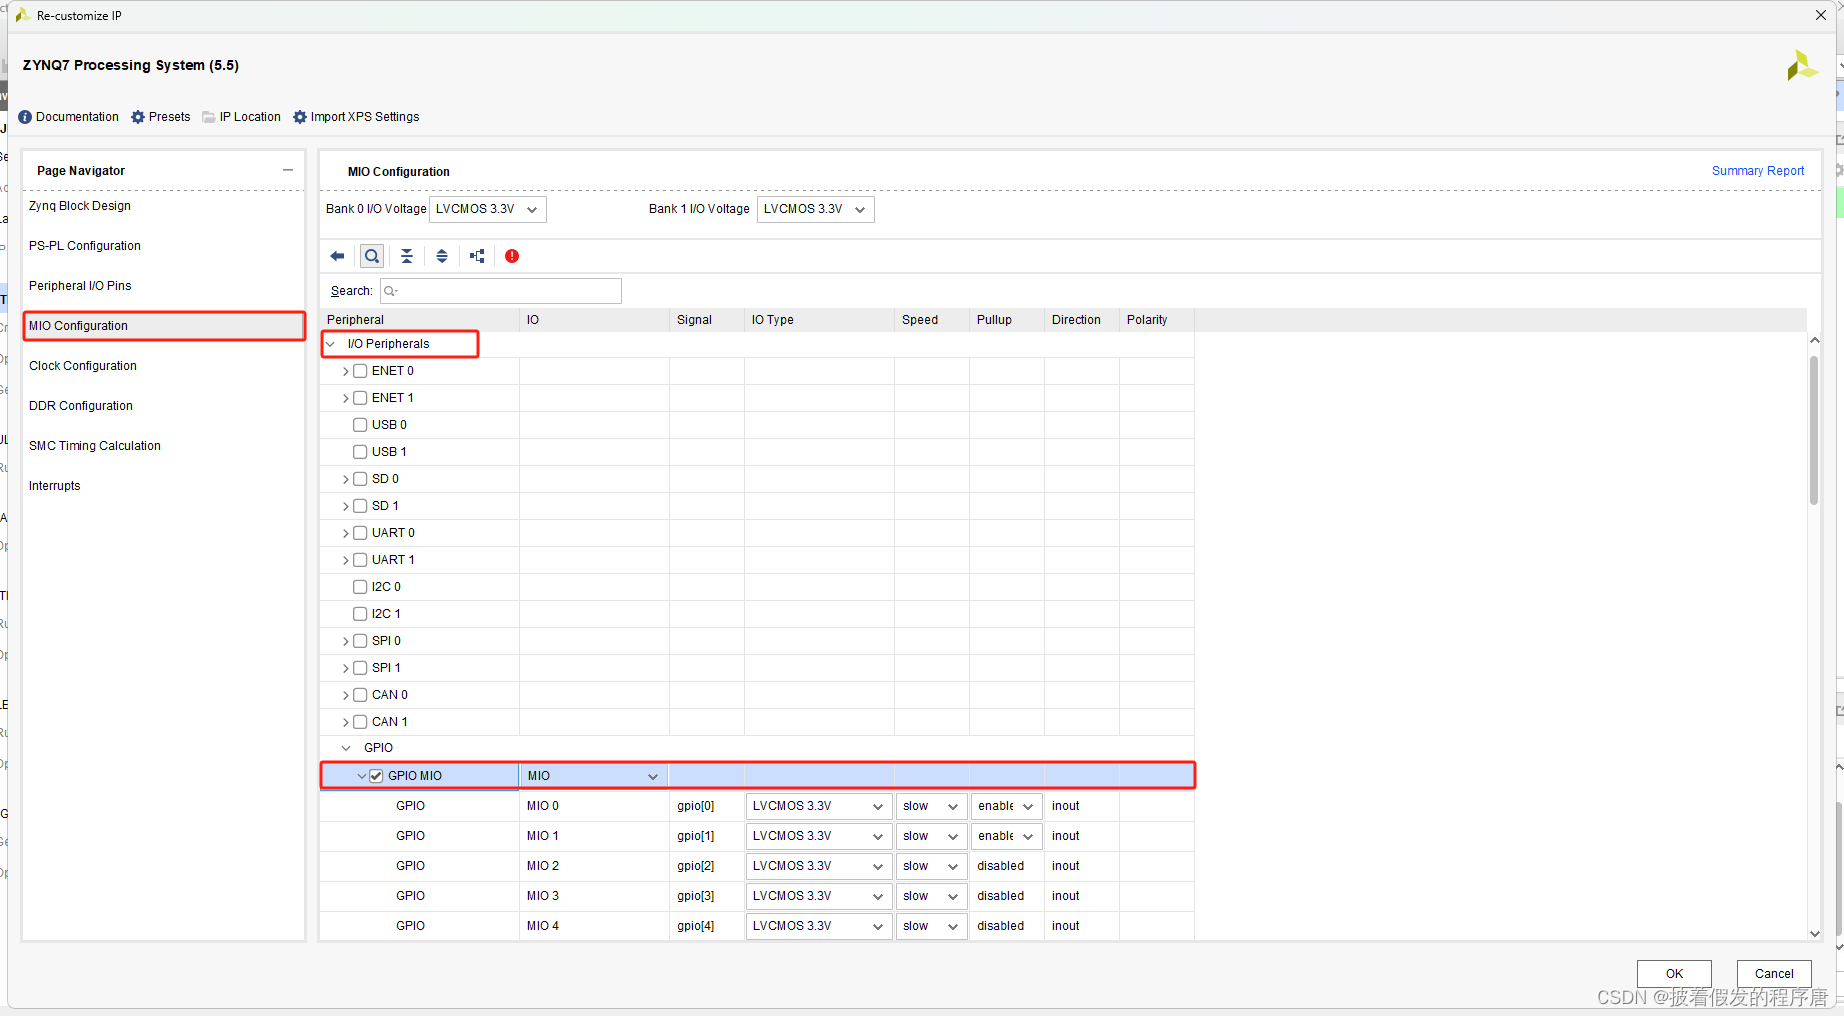Viewport: 1844px width, 1016px height.
Task: Click the tree hierarchy toolbar icon
Action: (477, 256)
